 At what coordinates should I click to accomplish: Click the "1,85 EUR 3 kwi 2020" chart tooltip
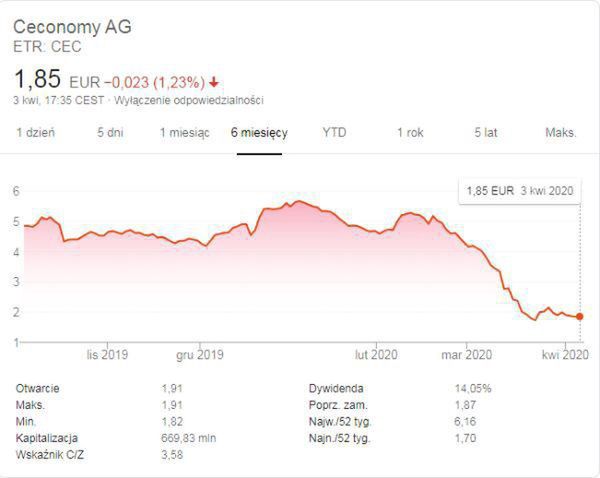click(521, 190)
